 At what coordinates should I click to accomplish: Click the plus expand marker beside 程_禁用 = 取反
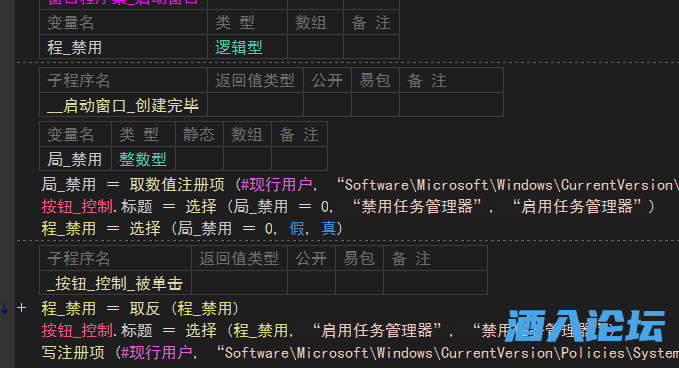pos(21,308)
